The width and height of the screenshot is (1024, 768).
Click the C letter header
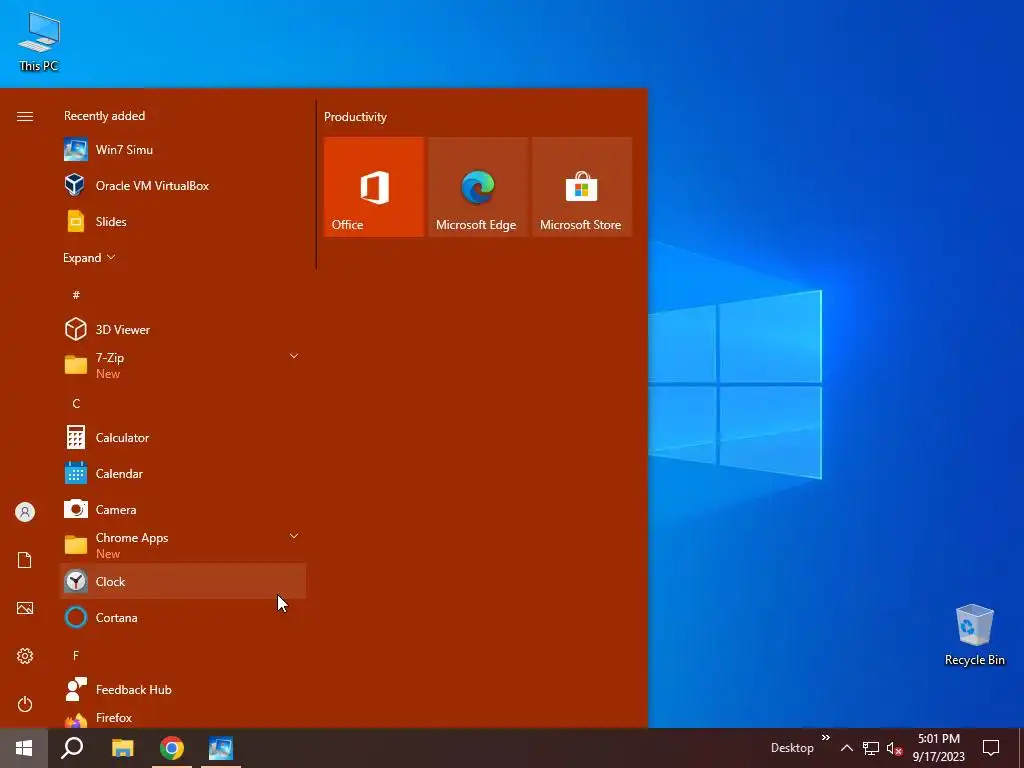coord(76,404)
